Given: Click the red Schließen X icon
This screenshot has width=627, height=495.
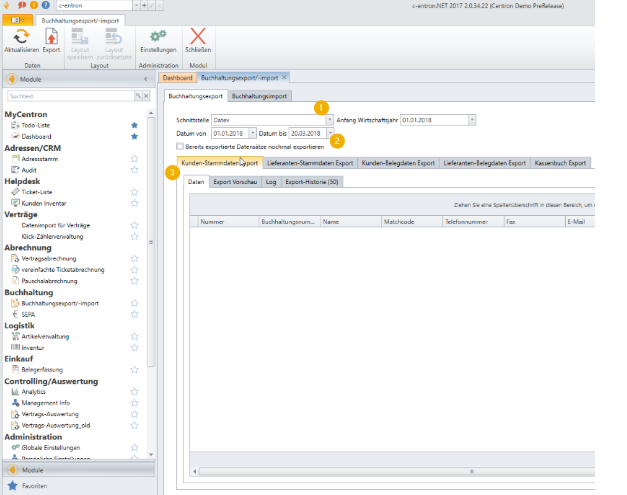Looking at the screenshot, I should tap(198, 36).
